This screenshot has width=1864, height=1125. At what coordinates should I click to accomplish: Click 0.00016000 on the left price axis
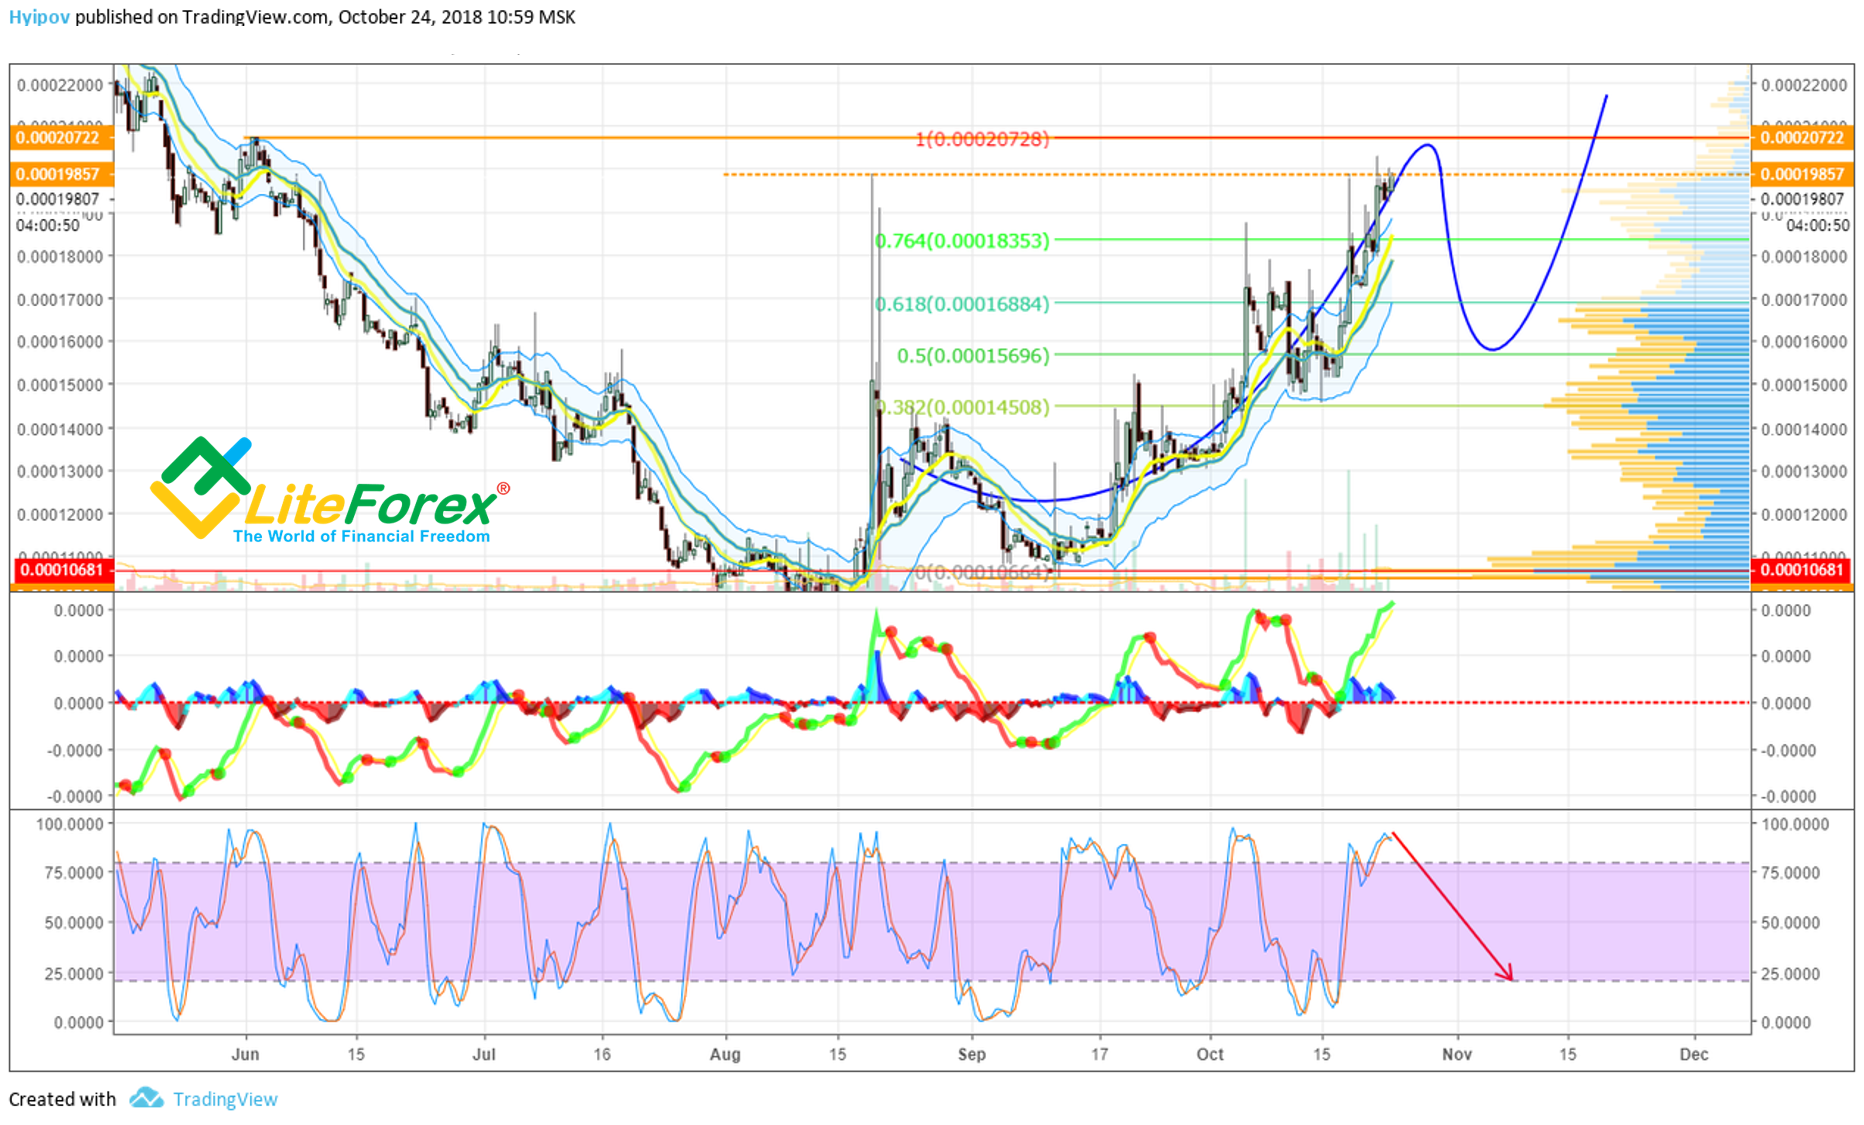[60, 341]
